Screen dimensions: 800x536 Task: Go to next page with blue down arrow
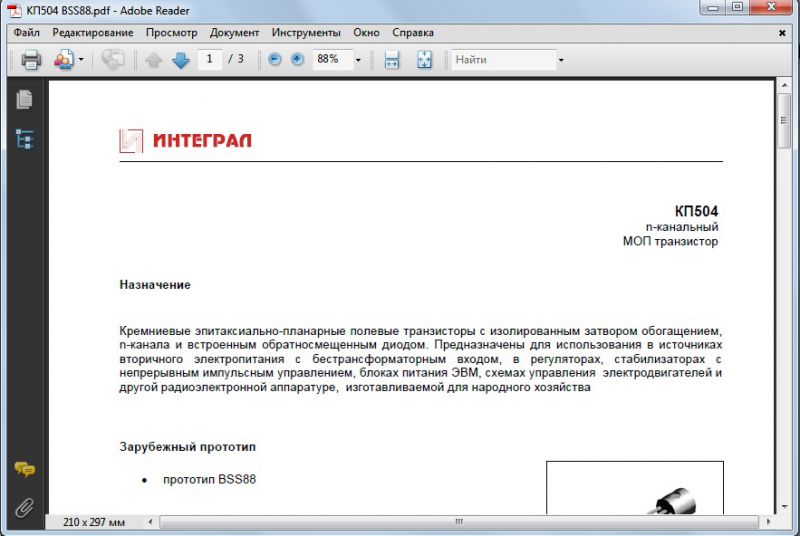click(x=181, y=60)
